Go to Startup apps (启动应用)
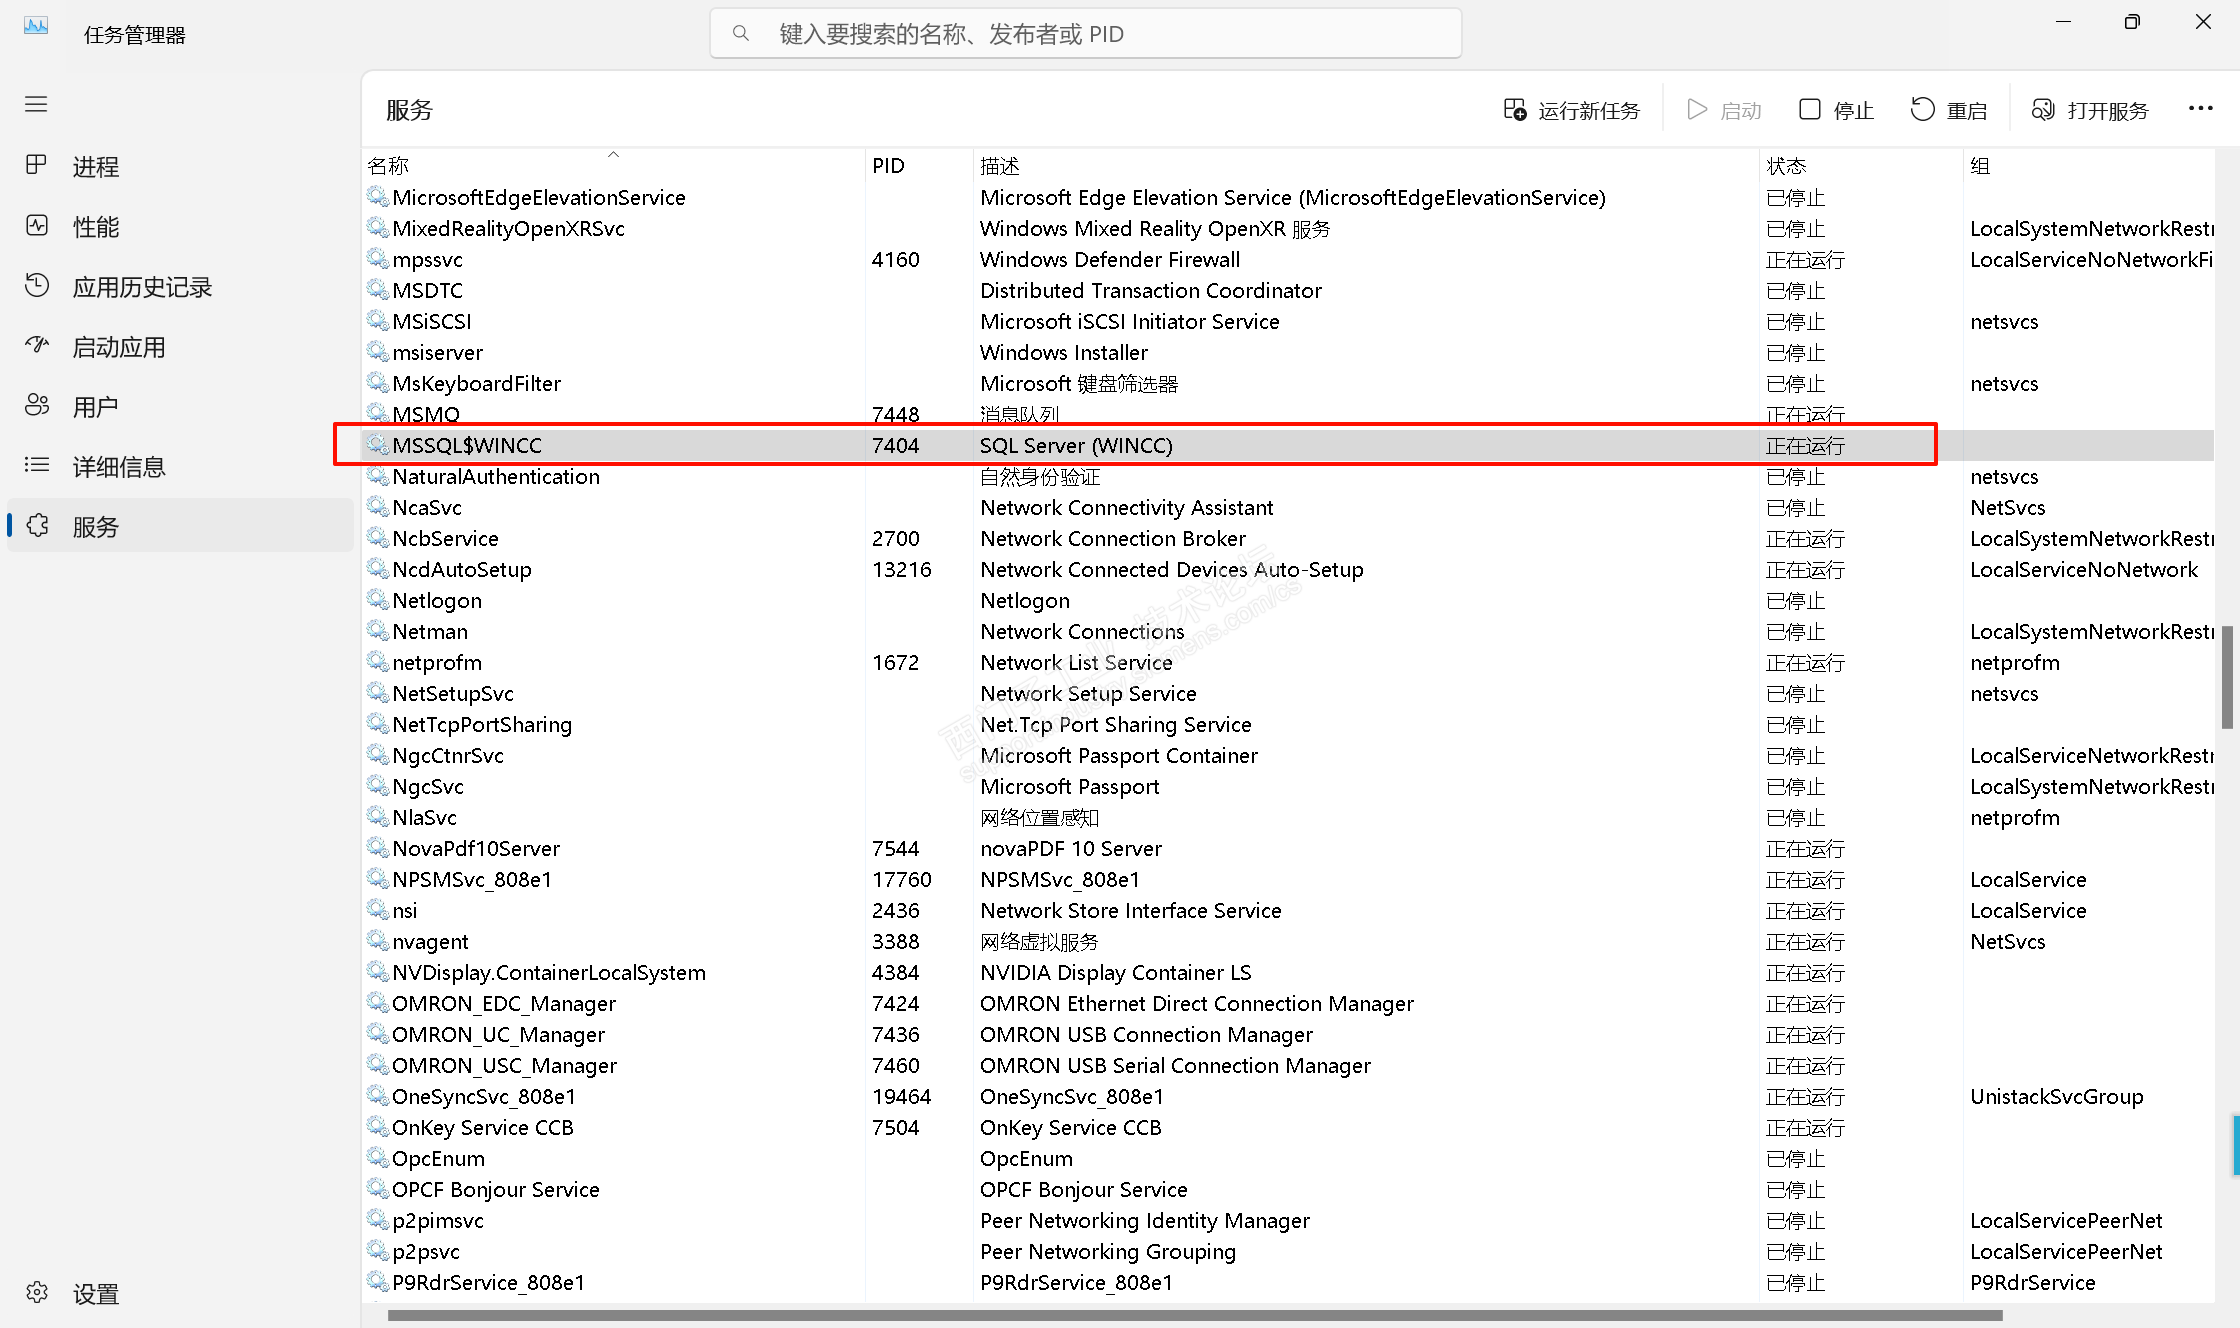This screenshot has width=2240, height=1328. pos(118,347)
